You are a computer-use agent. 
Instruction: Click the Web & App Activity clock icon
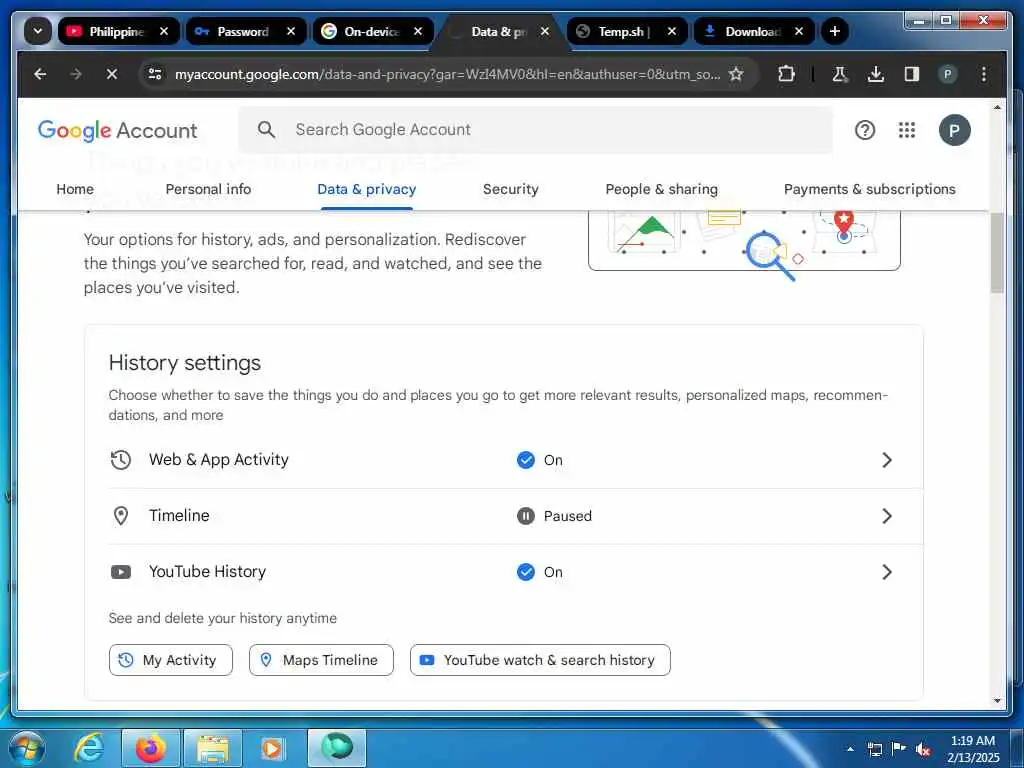[121, 460]
